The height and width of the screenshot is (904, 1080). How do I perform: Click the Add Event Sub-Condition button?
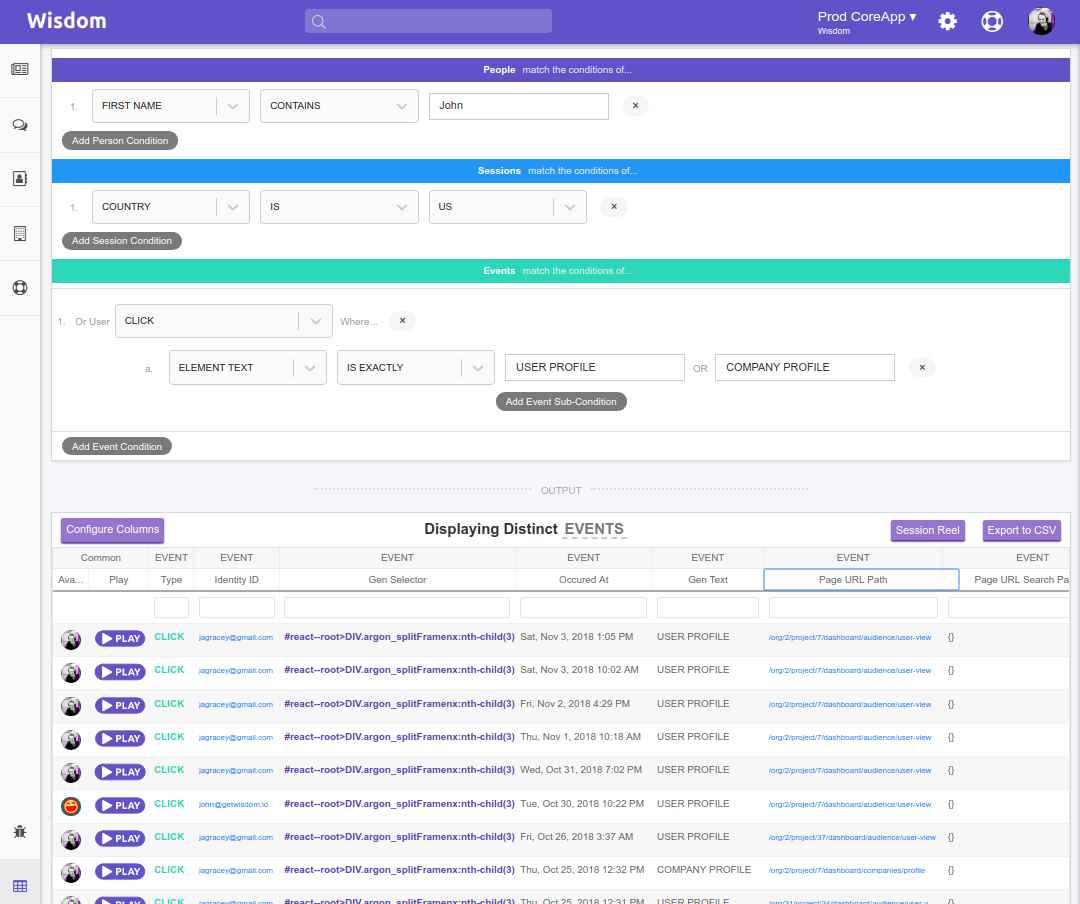[561, 402]
